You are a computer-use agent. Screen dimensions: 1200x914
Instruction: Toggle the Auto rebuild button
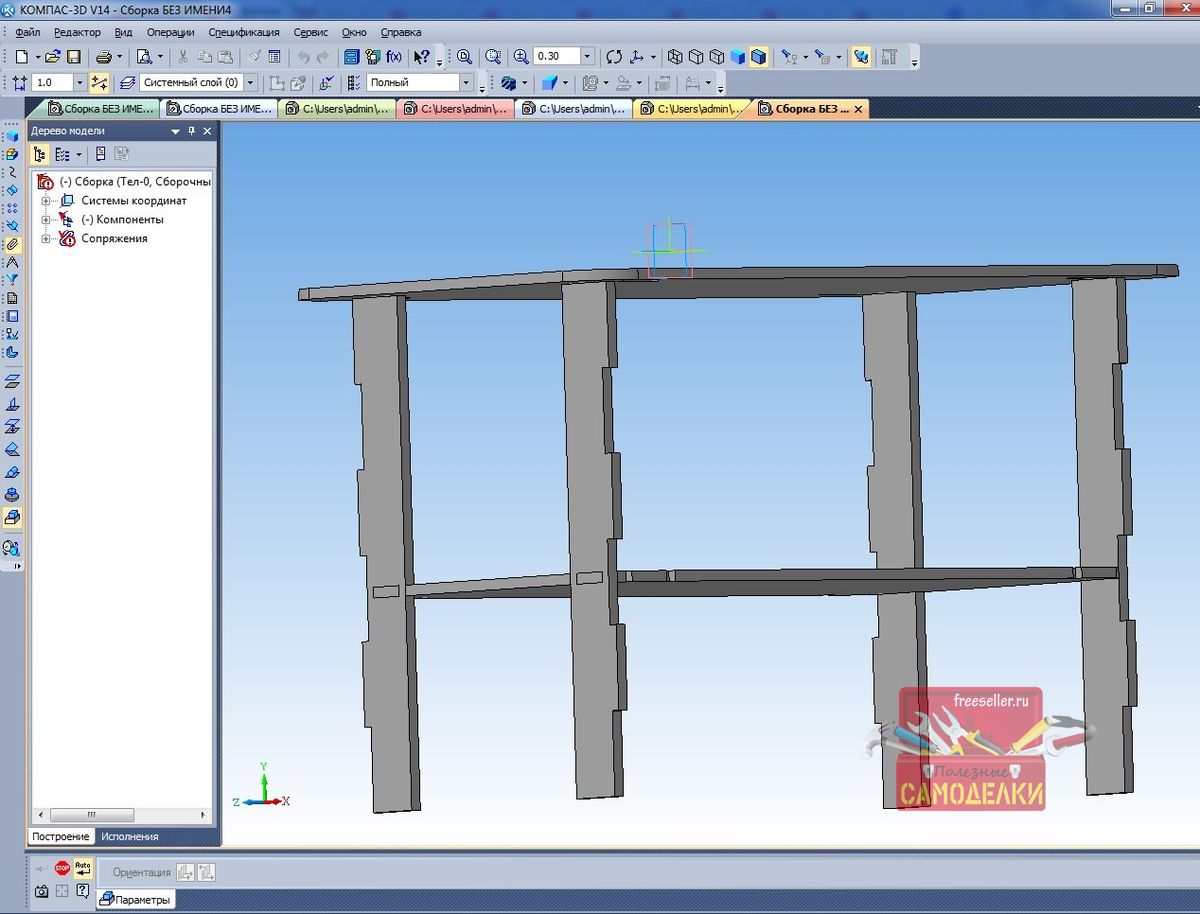coord(83,868)
